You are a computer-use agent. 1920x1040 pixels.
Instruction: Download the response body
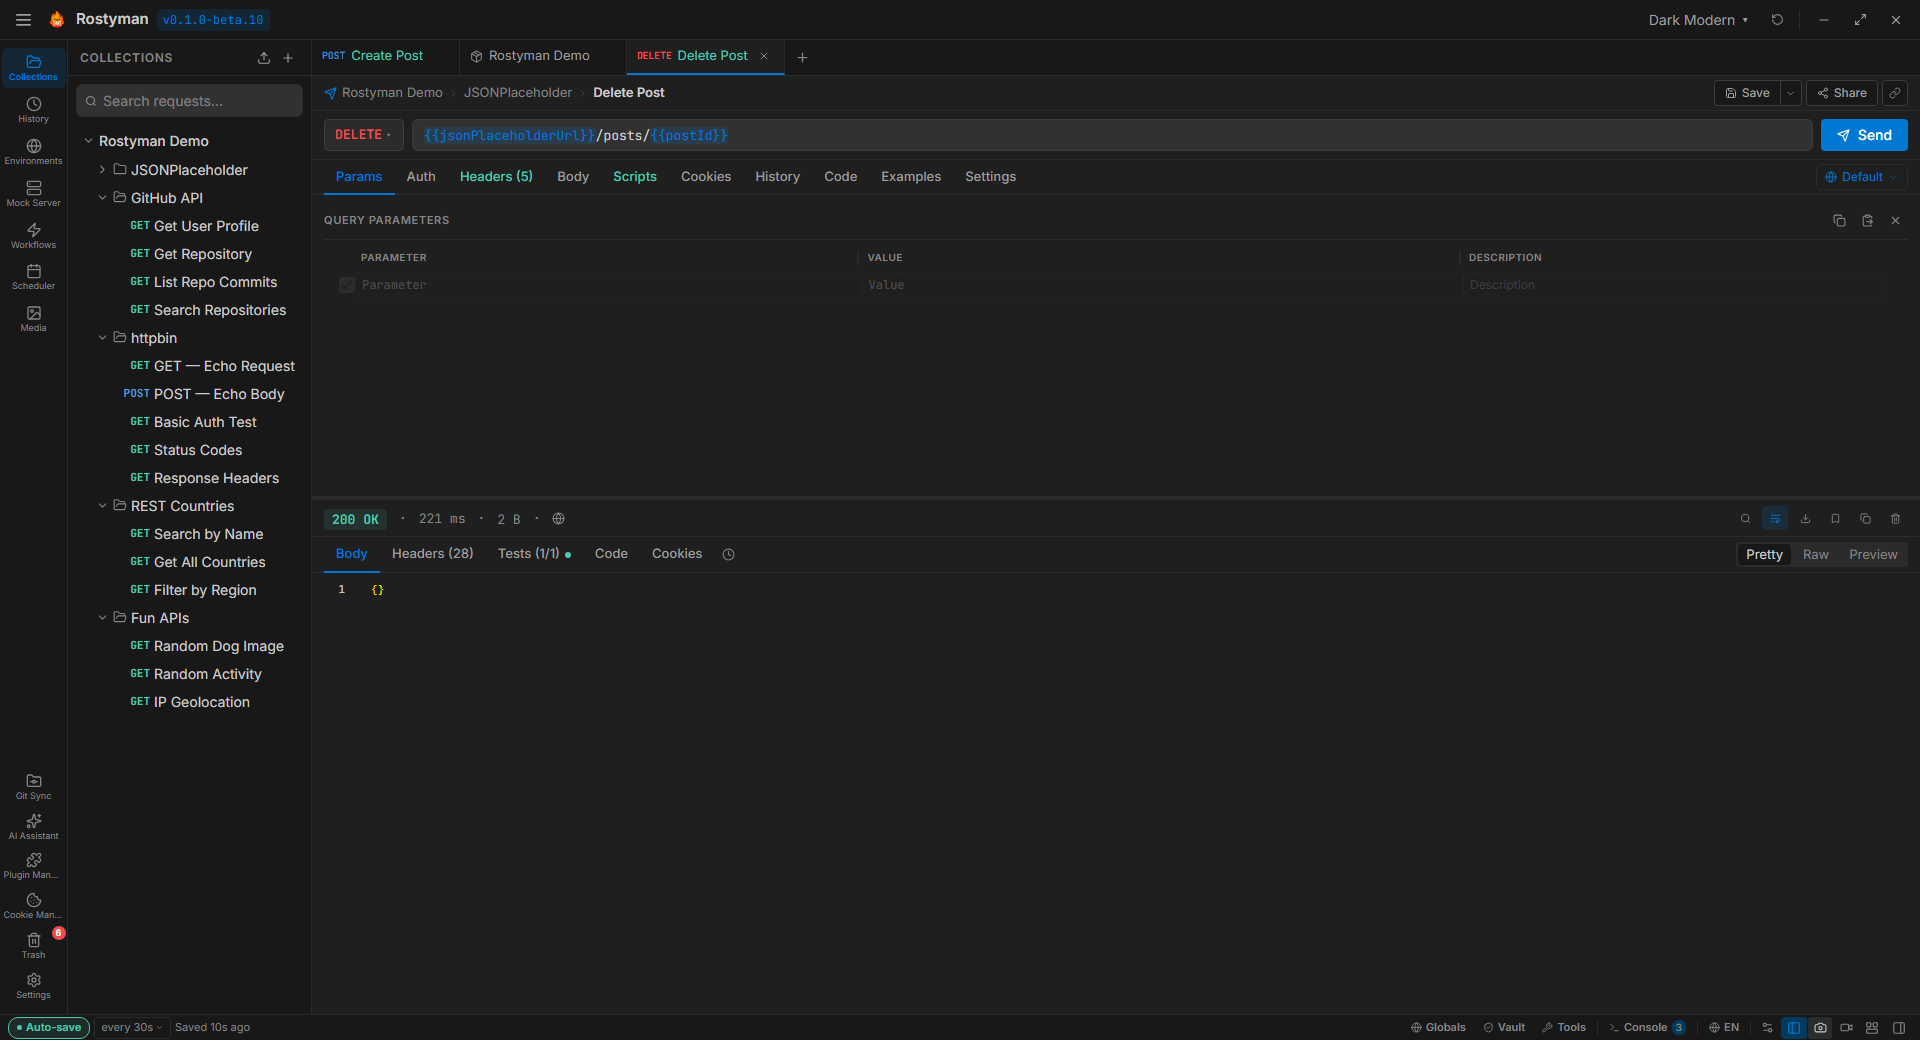[1804, 519]
